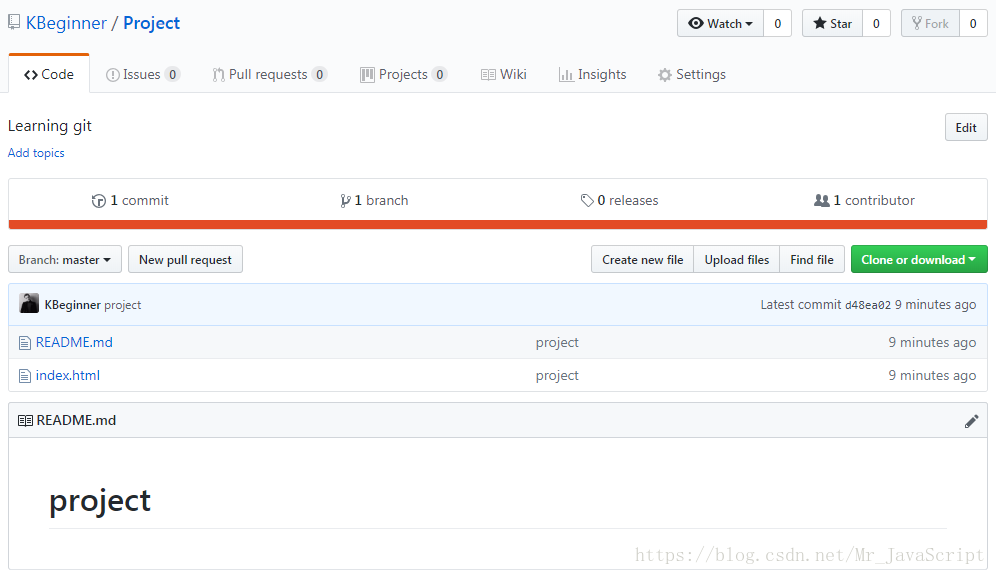Click the 'project' README heading

(100, 501)
